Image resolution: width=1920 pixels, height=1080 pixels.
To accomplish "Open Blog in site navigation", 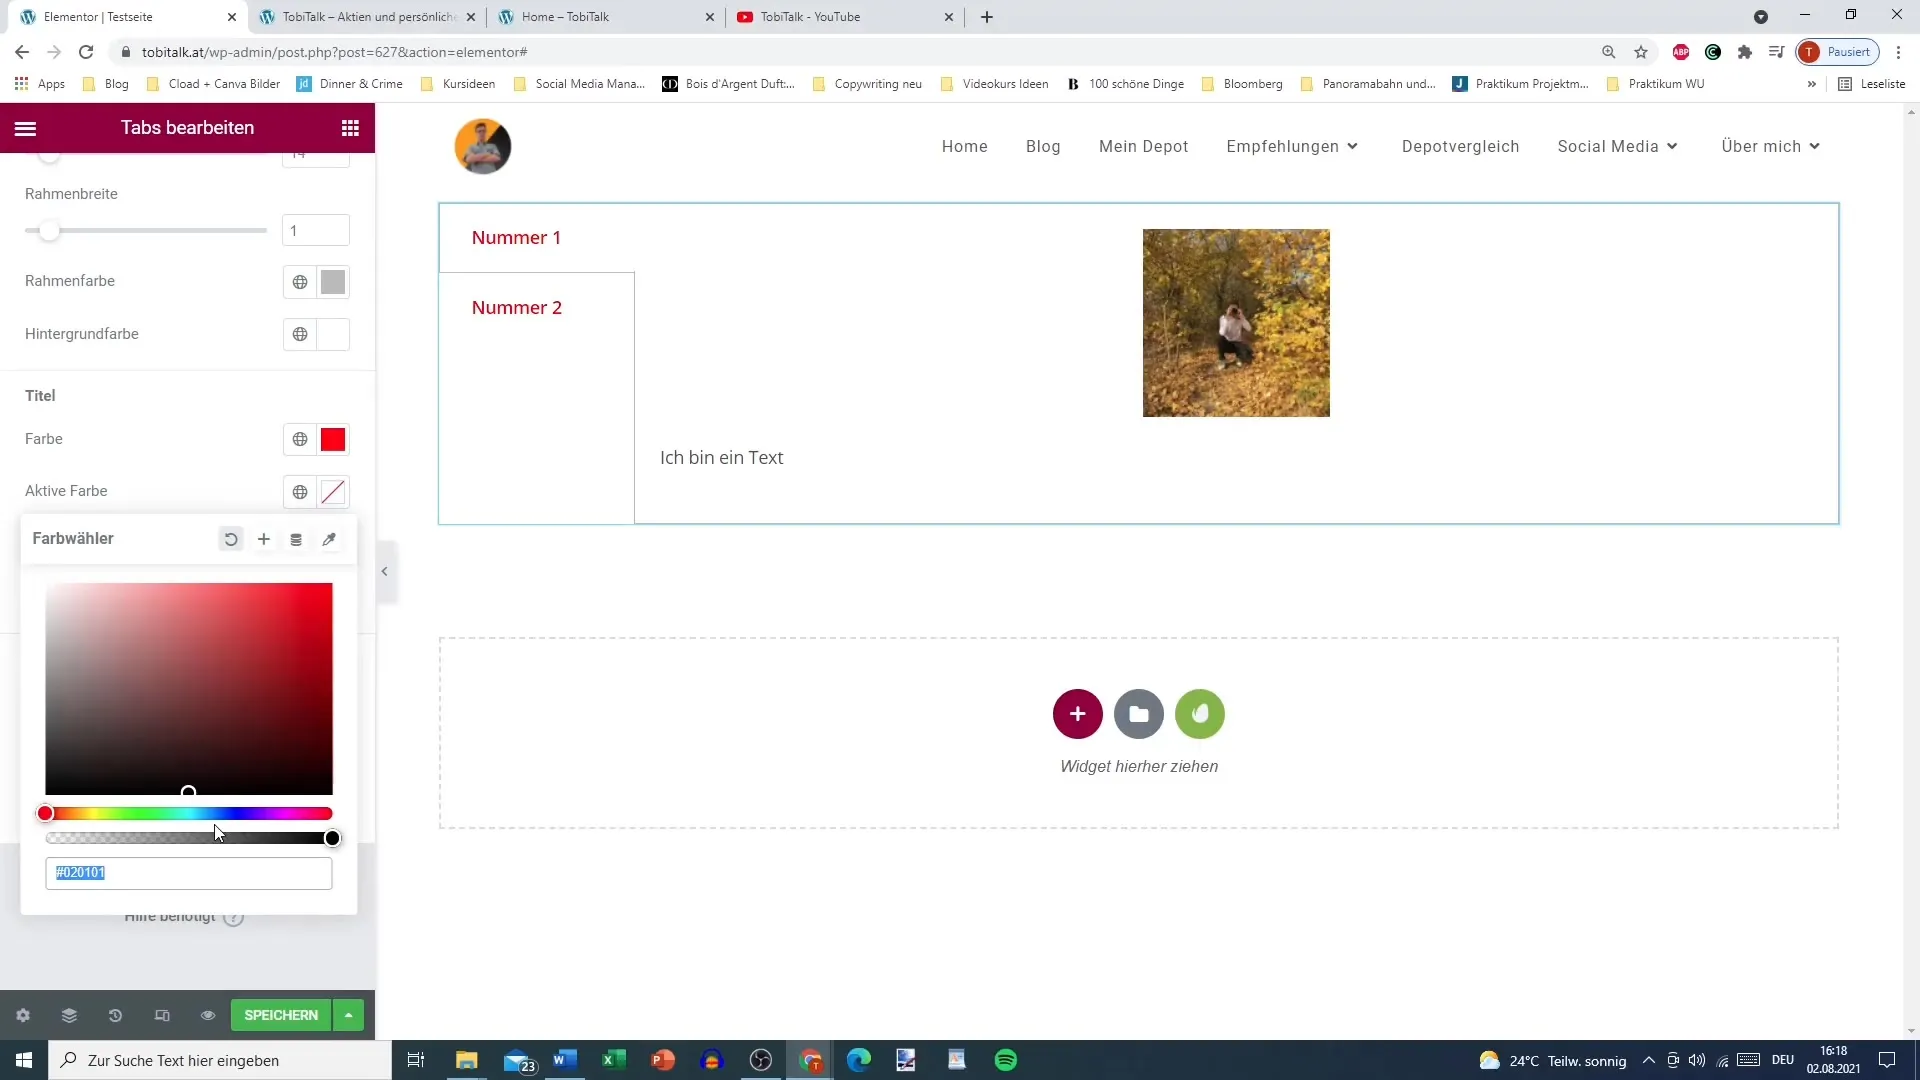I will click(x=1043, y=146).
